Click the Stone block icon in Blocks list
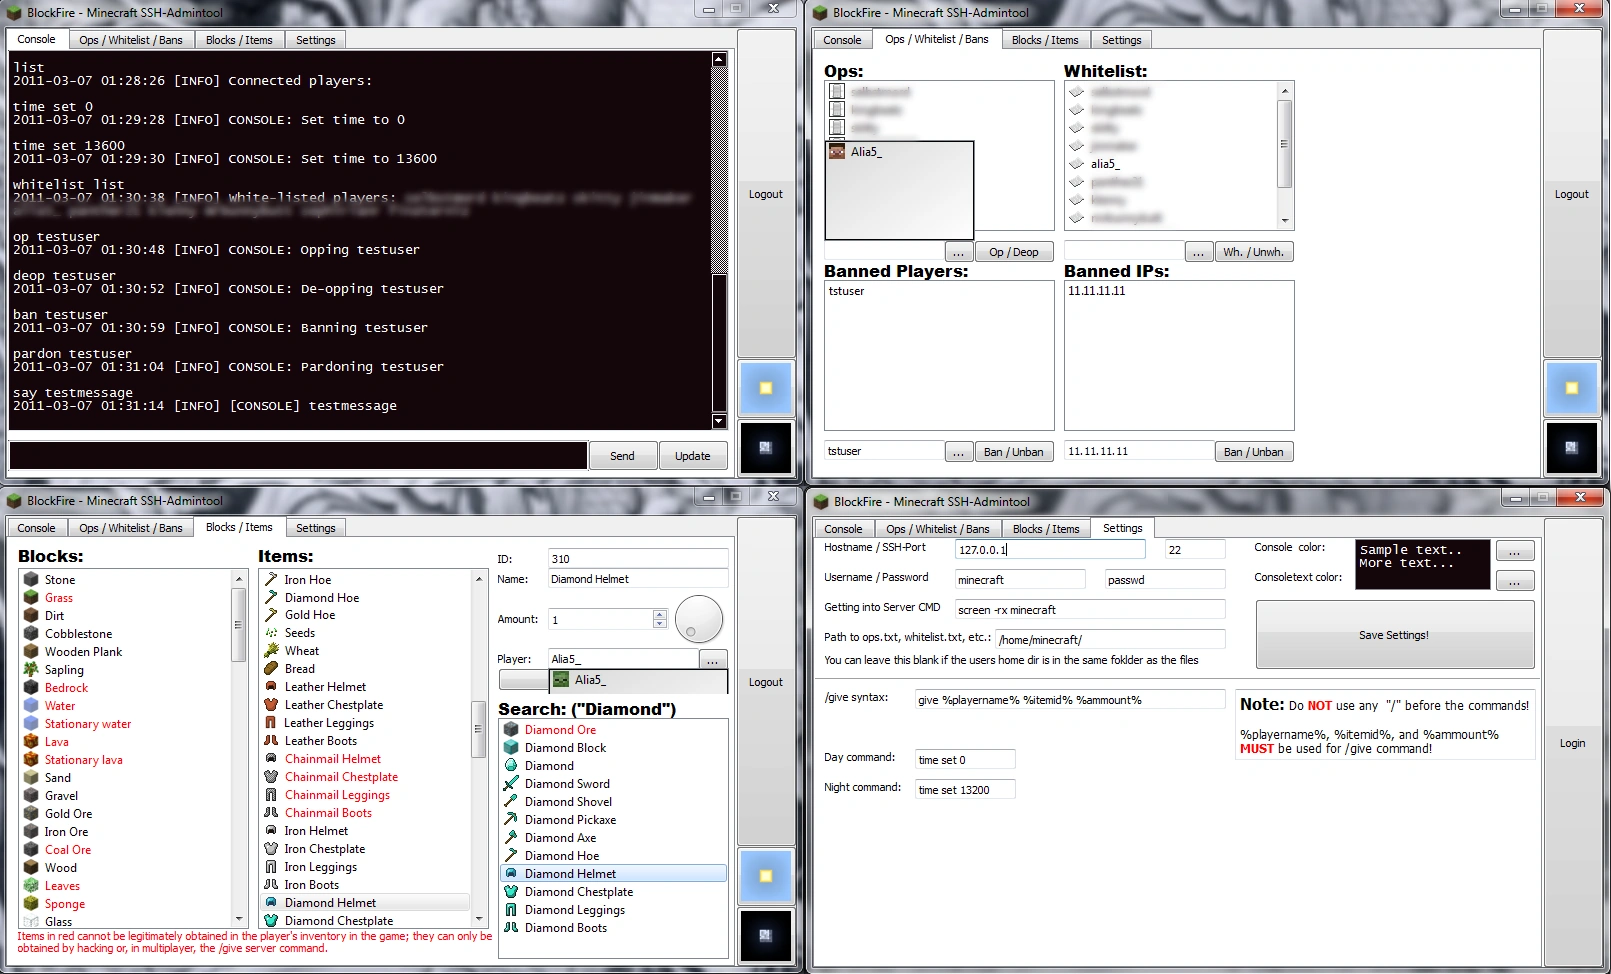Screen dimensions: 1611x974 (x=31, y=580)
